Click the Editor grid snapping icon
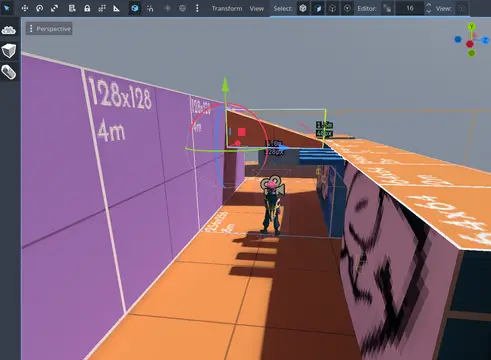 pyautogui.click(x=387, y=8)
